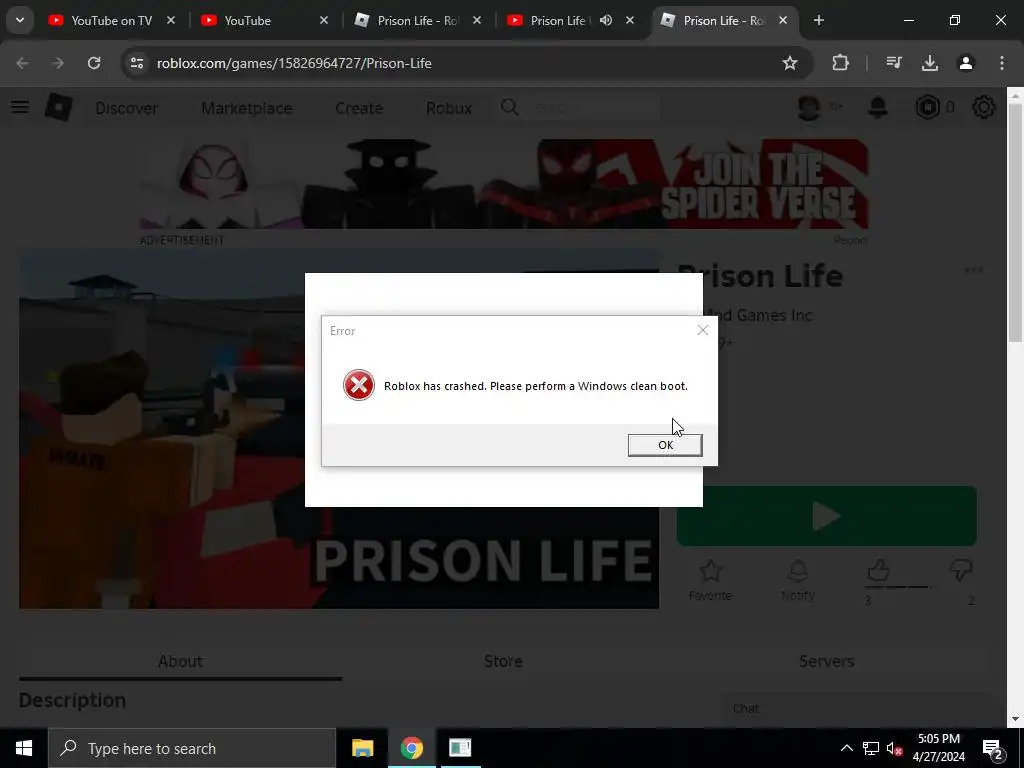This screenshot has width=1024, height=768.
Task: Click the Join the Spider Verse advertisement
Action: [504, 184]
